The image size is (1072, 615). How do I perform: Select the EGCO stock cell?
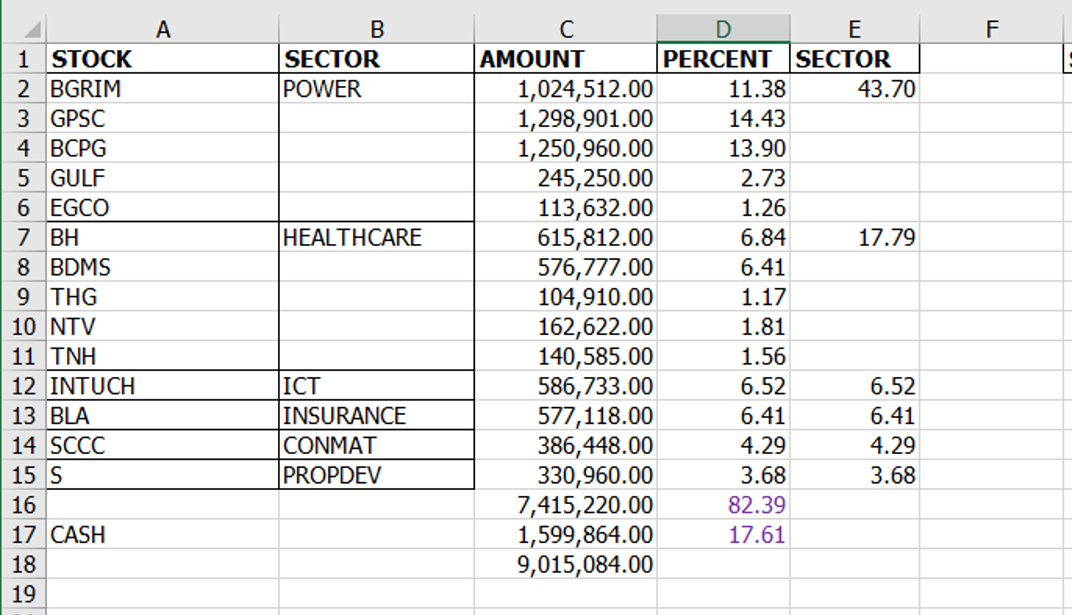point(163,208)
